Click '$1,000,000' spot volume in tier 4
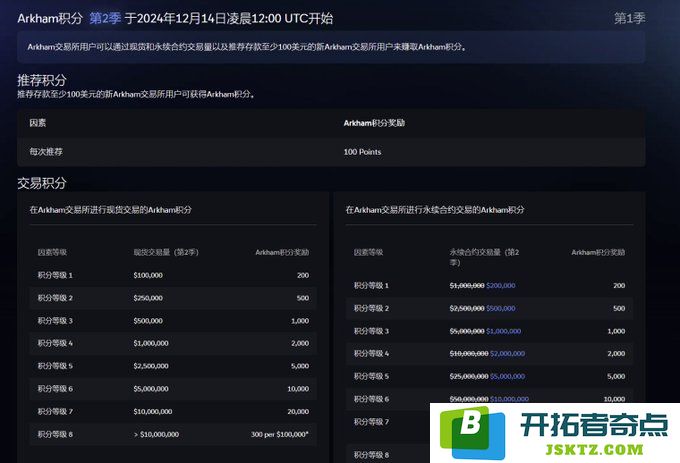This screenshot has width=680, height=463. (151, 343)
